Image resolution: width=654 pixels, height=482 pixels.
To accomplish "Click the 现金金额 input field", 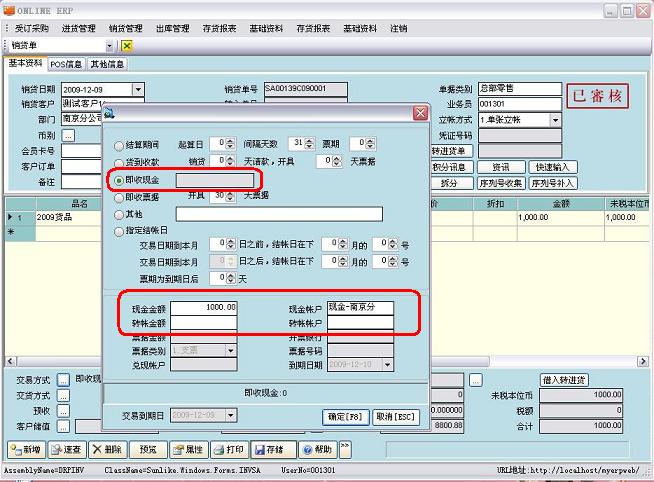I will coord(203,307).
